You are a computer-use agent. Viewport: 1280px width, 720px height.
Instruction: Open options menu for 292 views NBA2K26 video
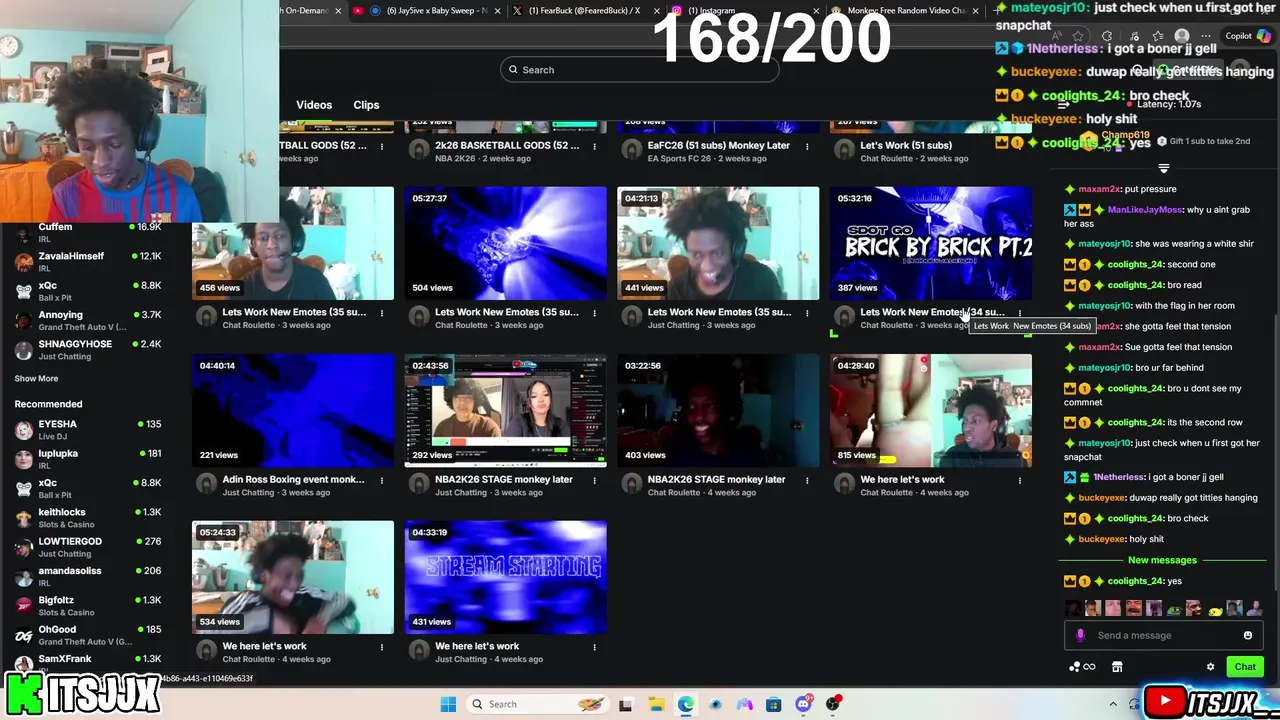click(x=594, y=480)
